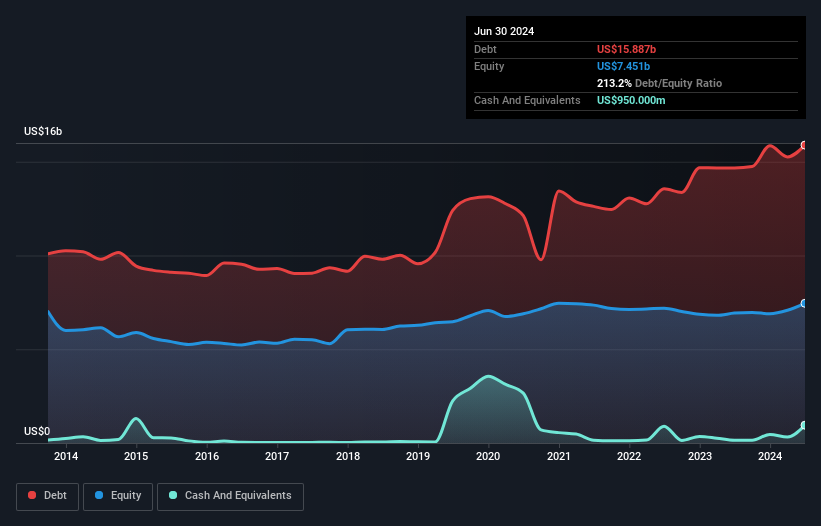Click the 2022 x-axis label
The image size is (821, 526).
pos(629,456)
